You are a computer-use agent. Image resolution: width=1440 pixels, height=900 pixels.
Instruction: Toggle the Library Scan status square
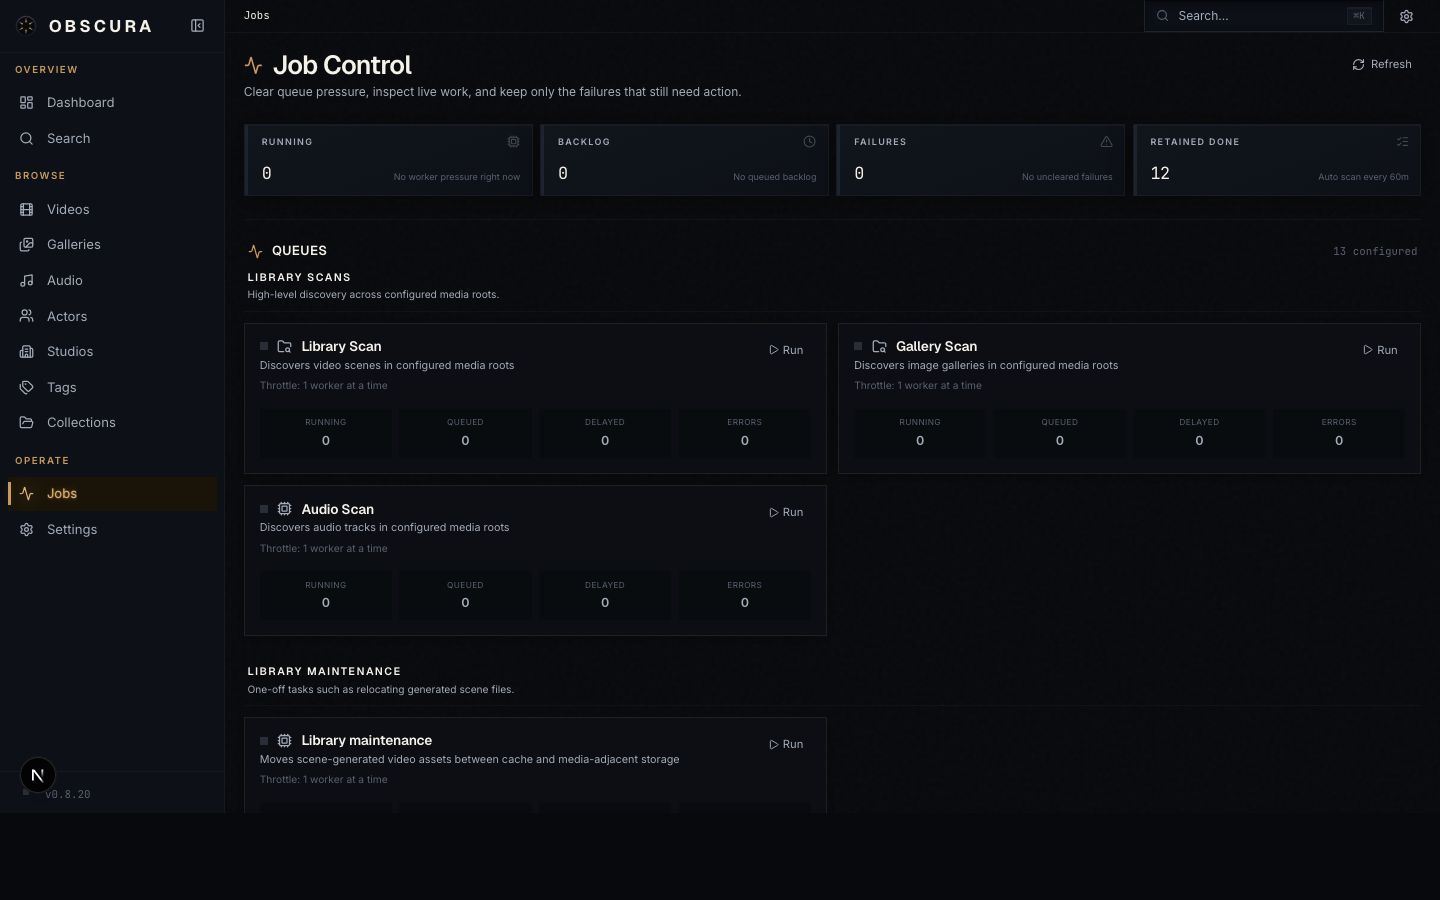coord(264,346)
